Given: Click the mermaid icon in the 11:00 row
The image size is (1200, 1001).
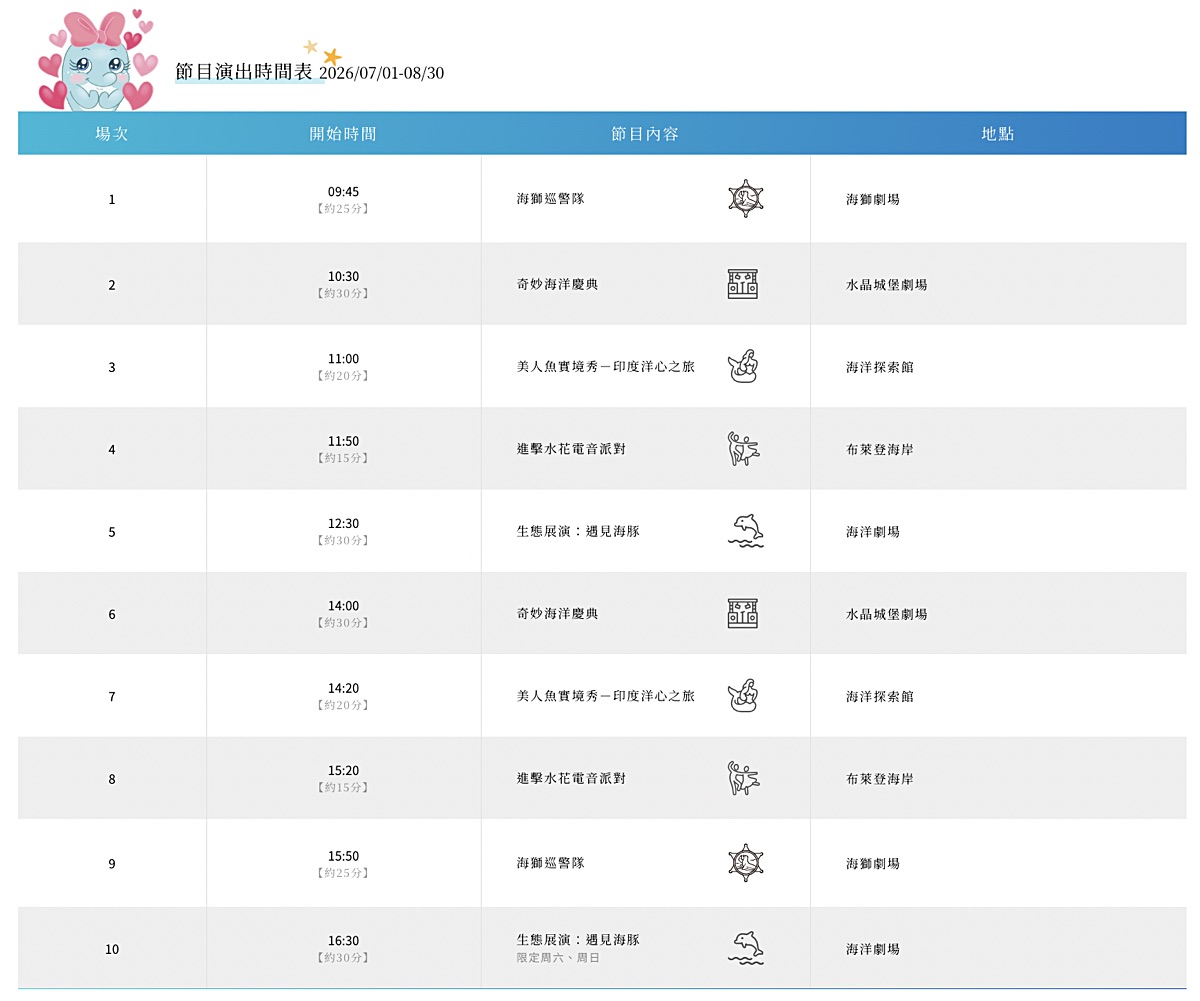Looking at the screenshot, I should (743, 366).
